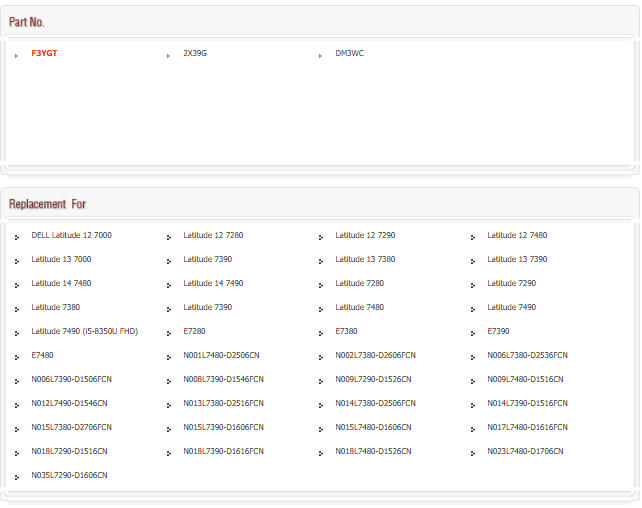Select N018L7290-D1516CN entry
This screenshot has height=508, width=642.
70,452
